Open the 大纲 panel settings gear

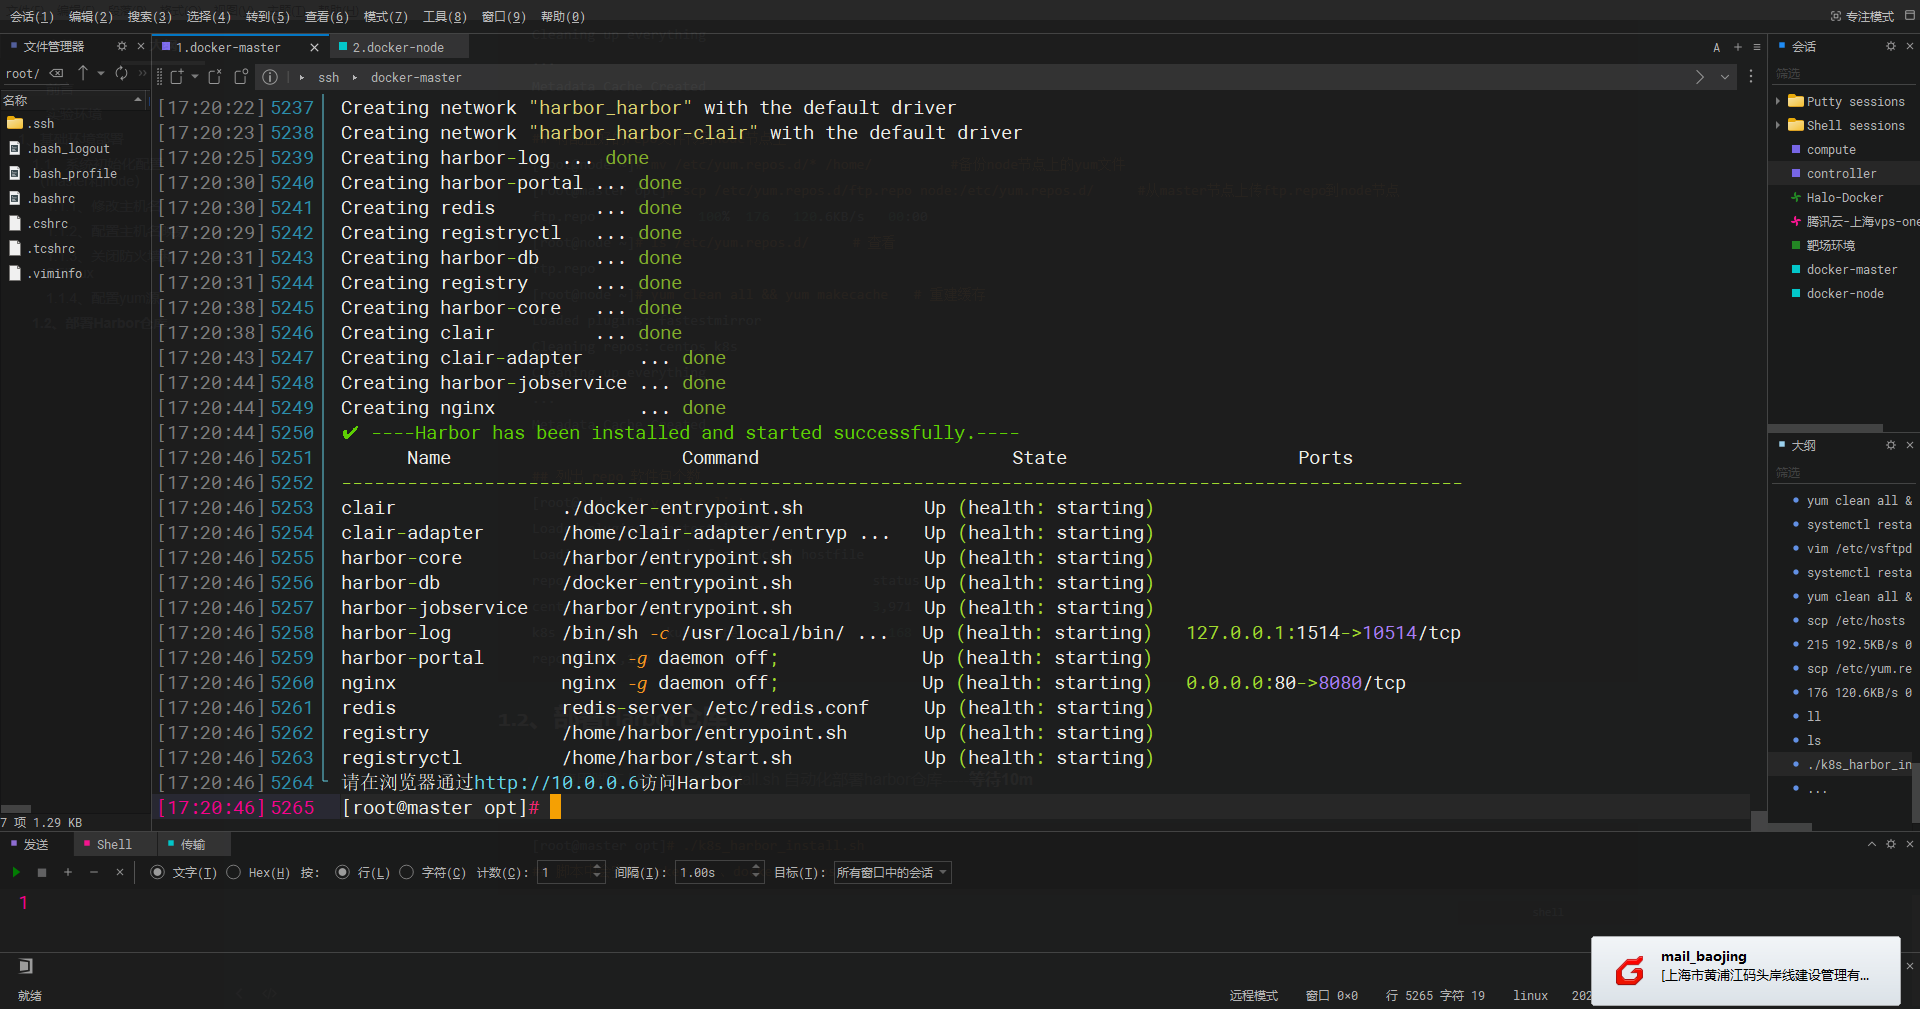tap(1890, 445)
